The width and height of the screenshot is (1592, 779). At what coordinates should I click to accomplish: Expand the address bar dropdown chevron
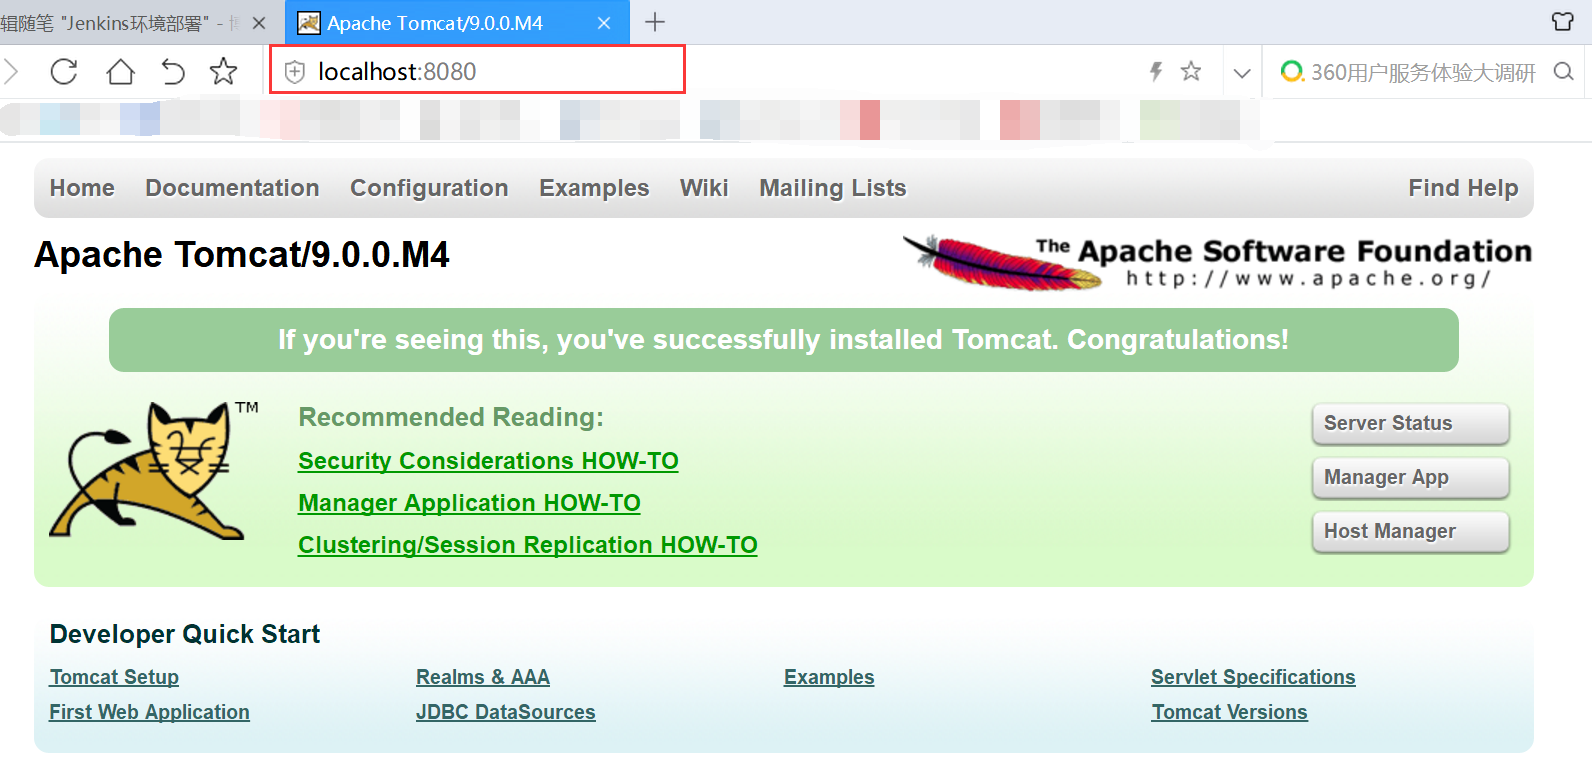coord(1242,72)
